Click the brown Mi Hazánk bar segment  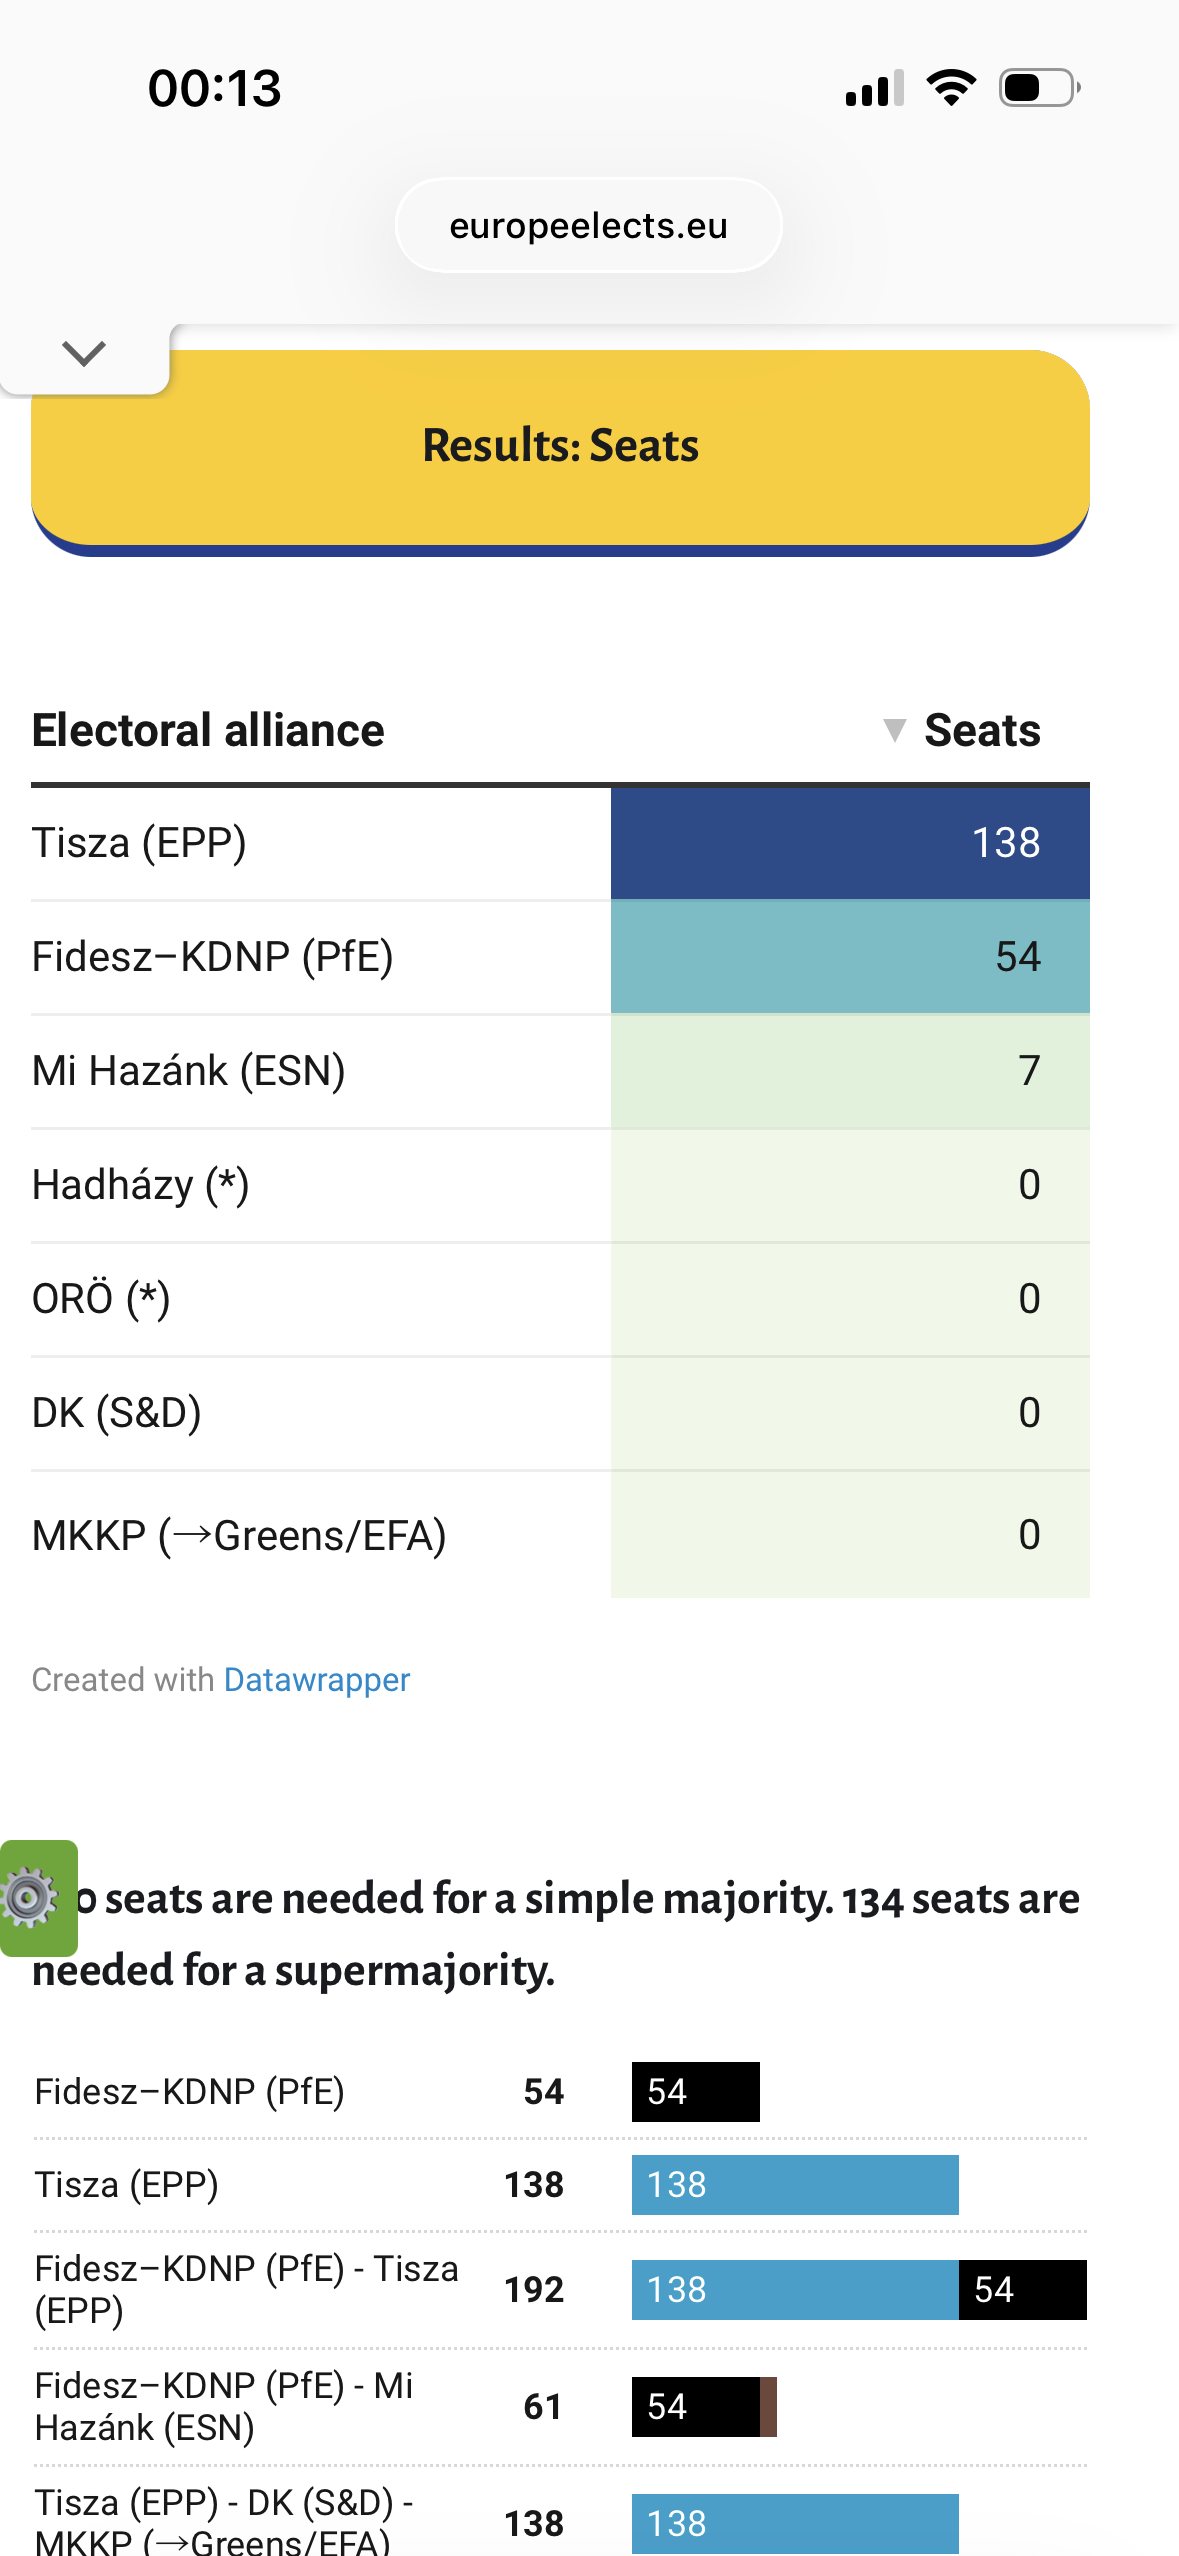(768, 2406)
